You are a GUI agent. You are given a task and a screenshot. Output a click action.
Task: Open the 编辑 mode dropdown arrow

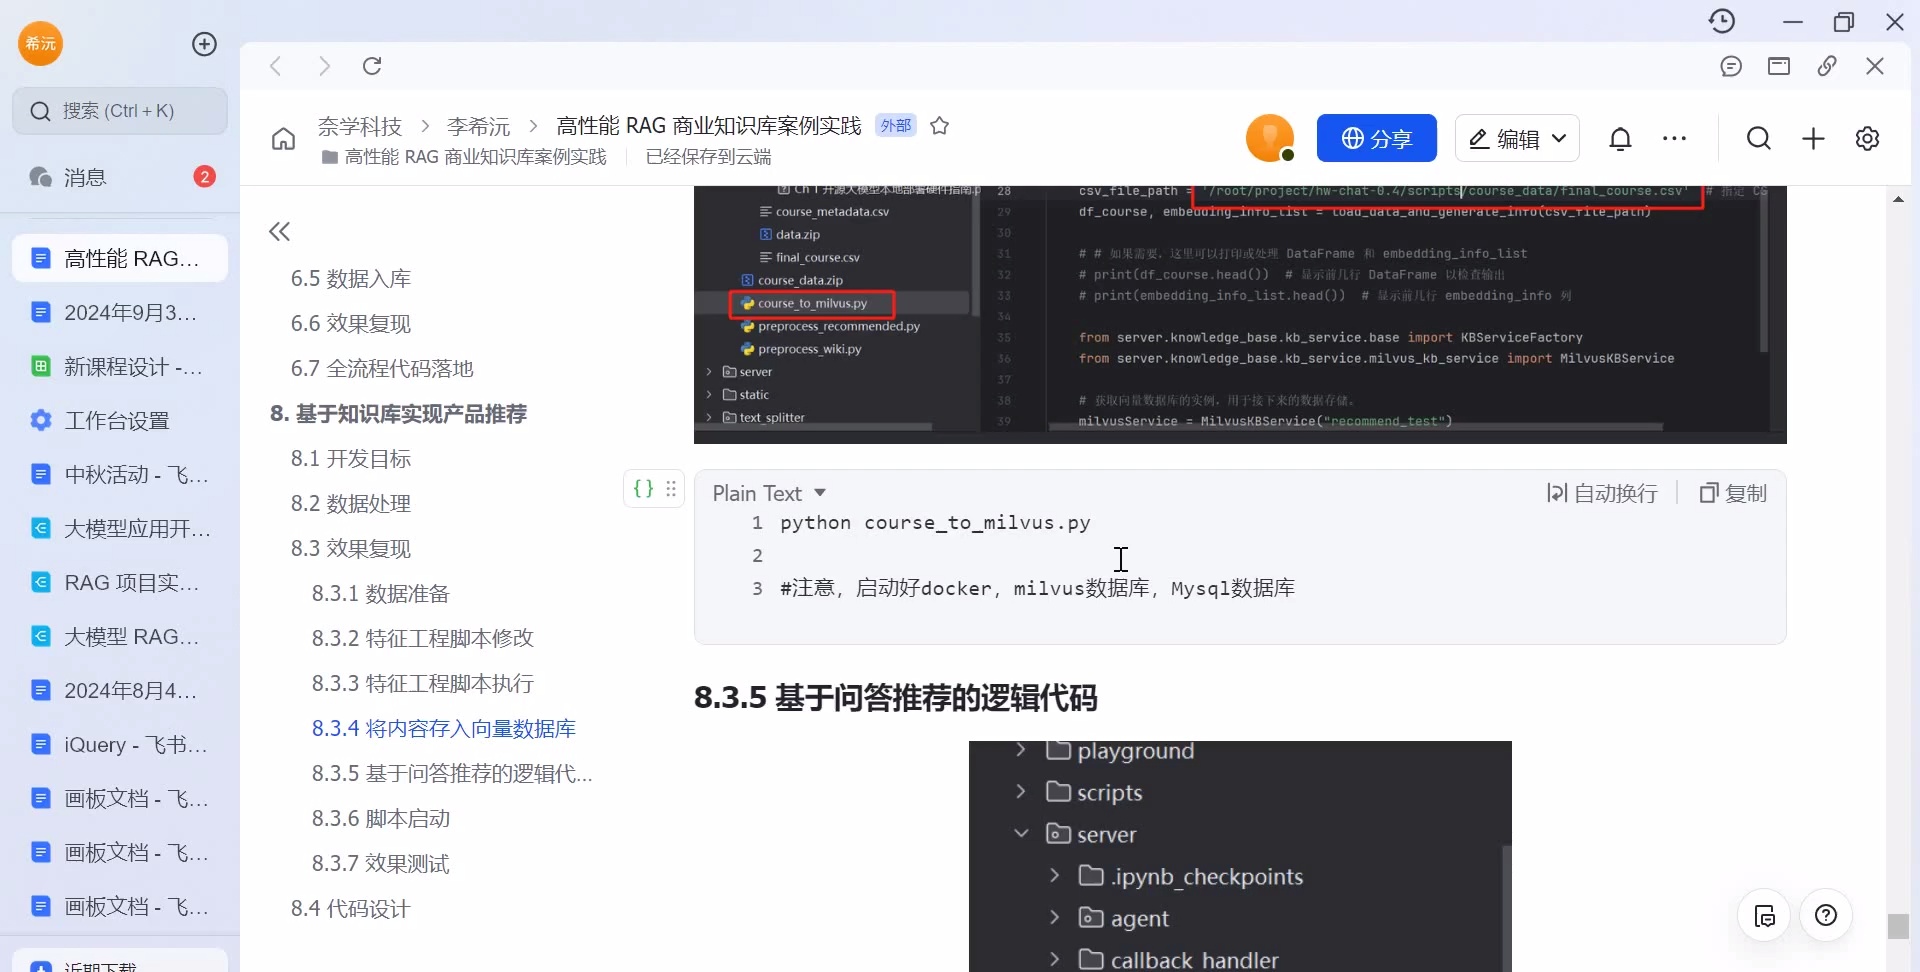click(1561, 138)
